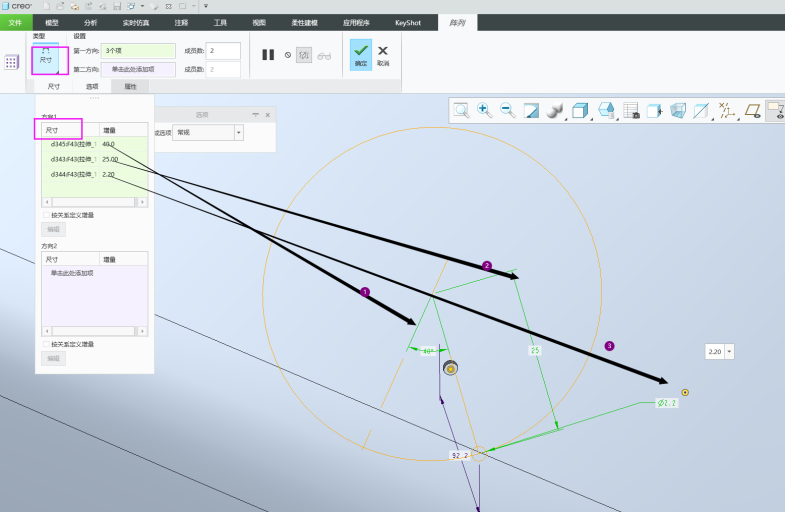
Task: Click the X 取消 cancel button
Action: coord(383,55)
